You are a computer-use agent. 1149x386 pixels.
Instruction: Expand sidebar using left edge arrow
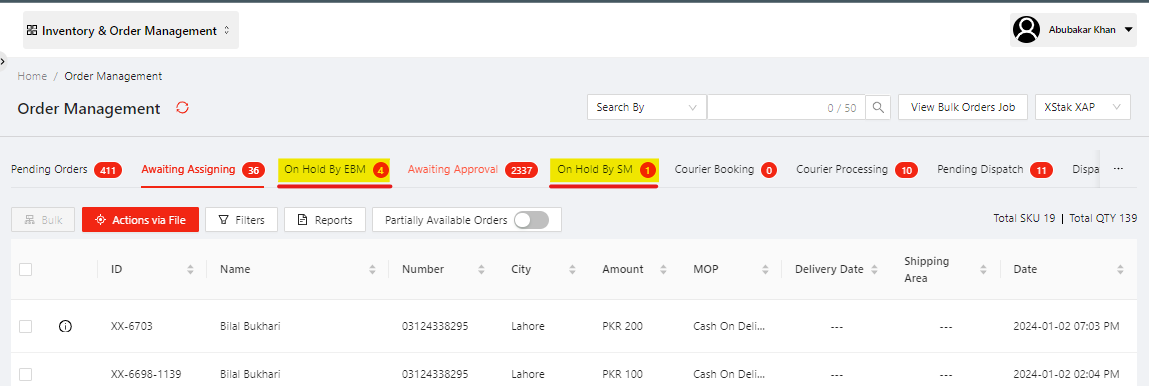coord(3,61)
